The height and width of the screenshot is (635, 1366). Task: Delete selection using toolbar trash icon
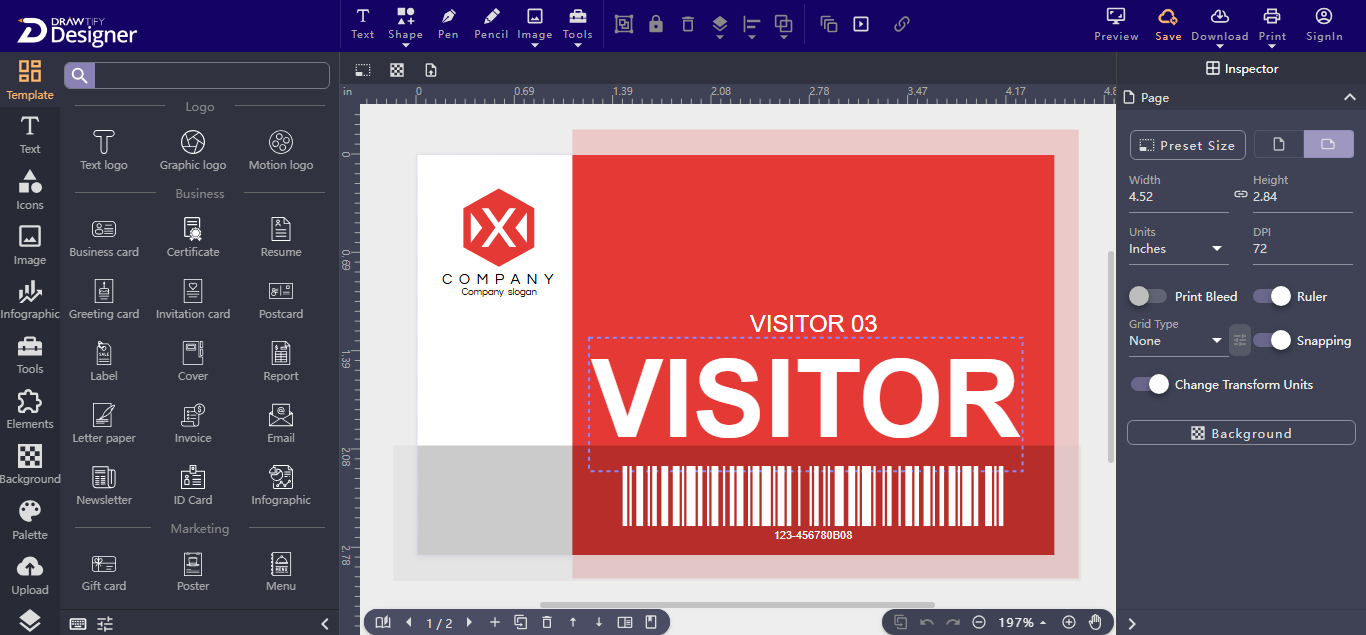coord(687,23)
